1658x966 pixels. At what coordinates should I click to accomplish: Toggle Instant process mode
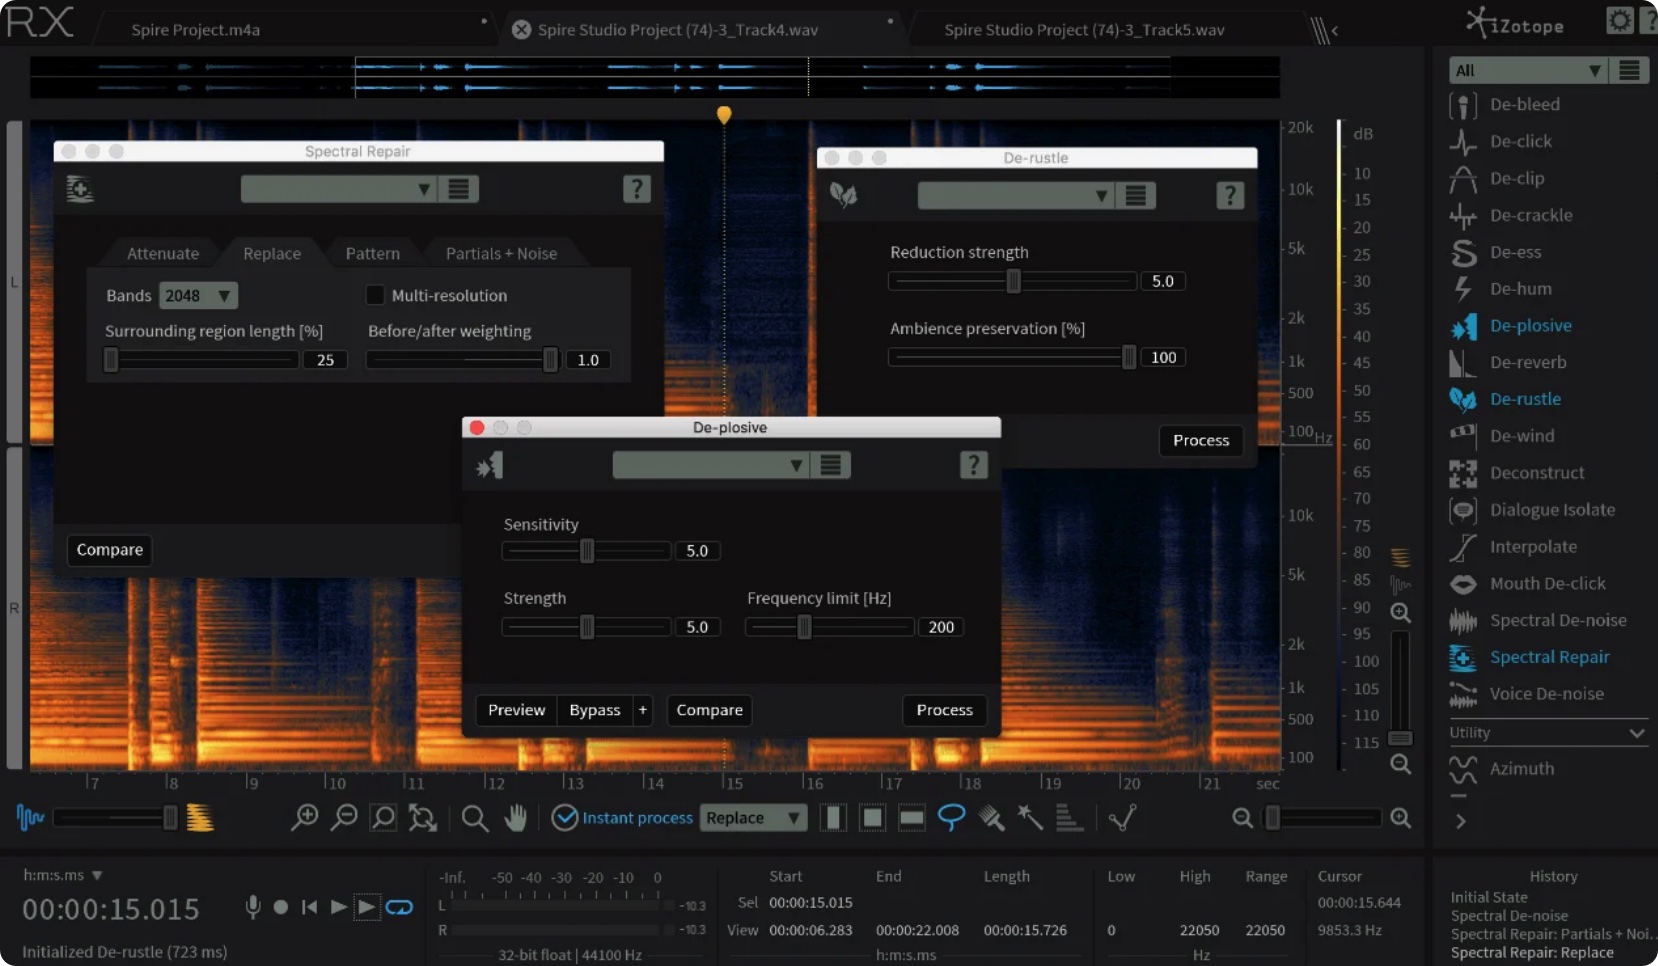tap(565, 818)
